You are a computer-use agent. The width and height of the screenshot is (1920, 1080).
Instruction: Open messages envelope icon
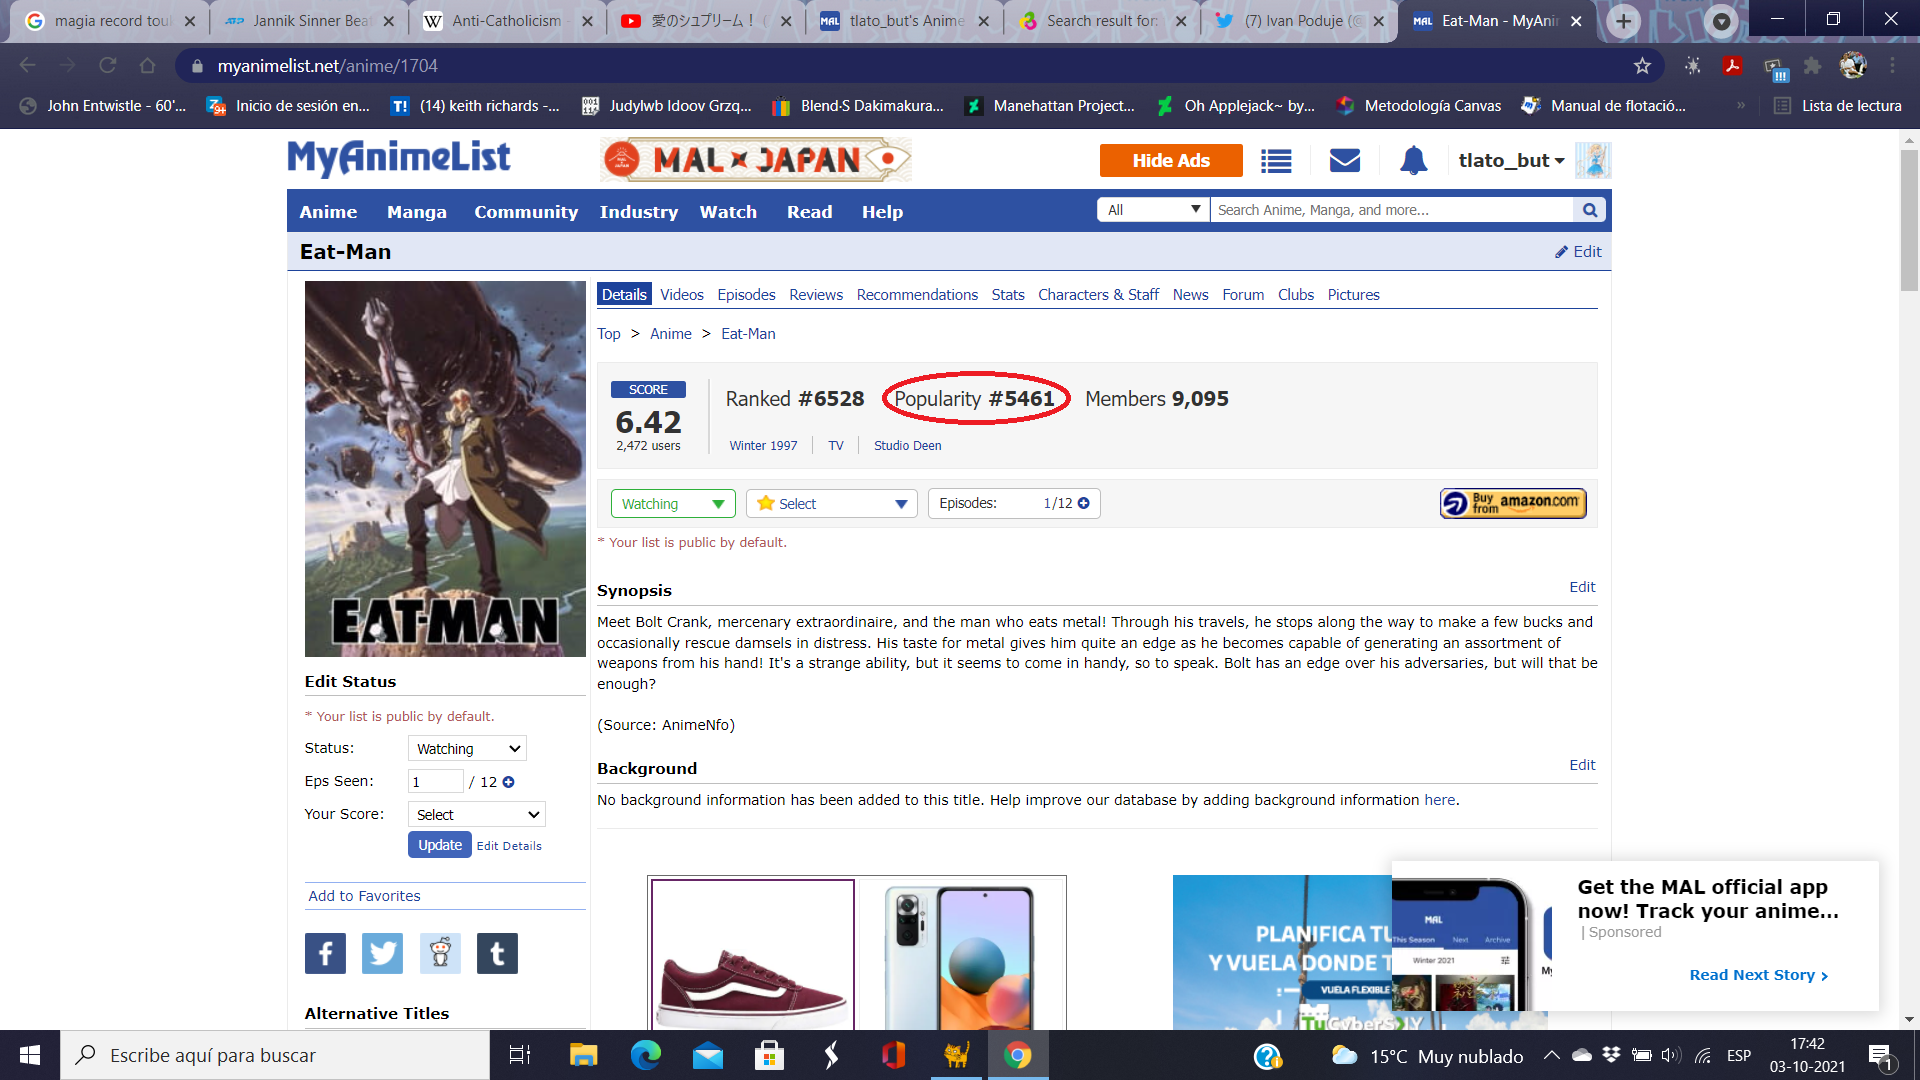pyautogui.click(x=1345, y=161)
